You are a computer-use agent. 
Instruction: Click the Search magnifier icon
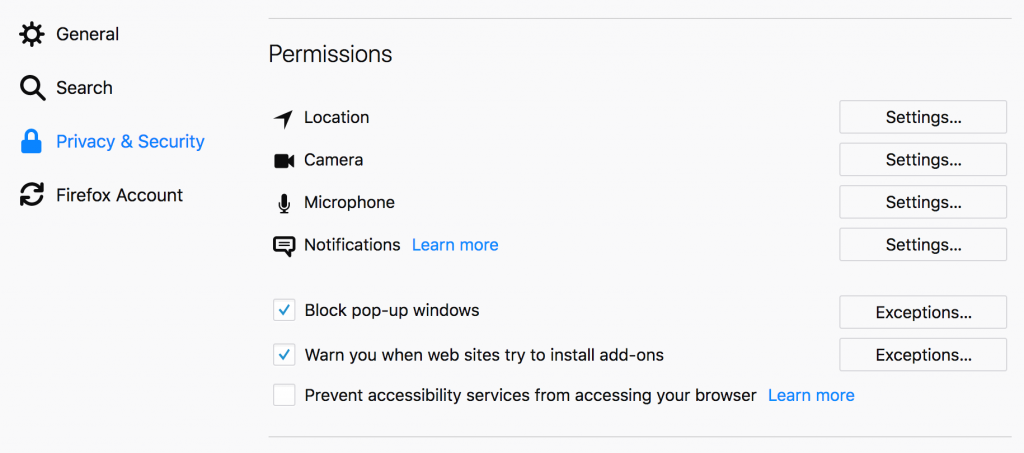[x=32, y=88]
